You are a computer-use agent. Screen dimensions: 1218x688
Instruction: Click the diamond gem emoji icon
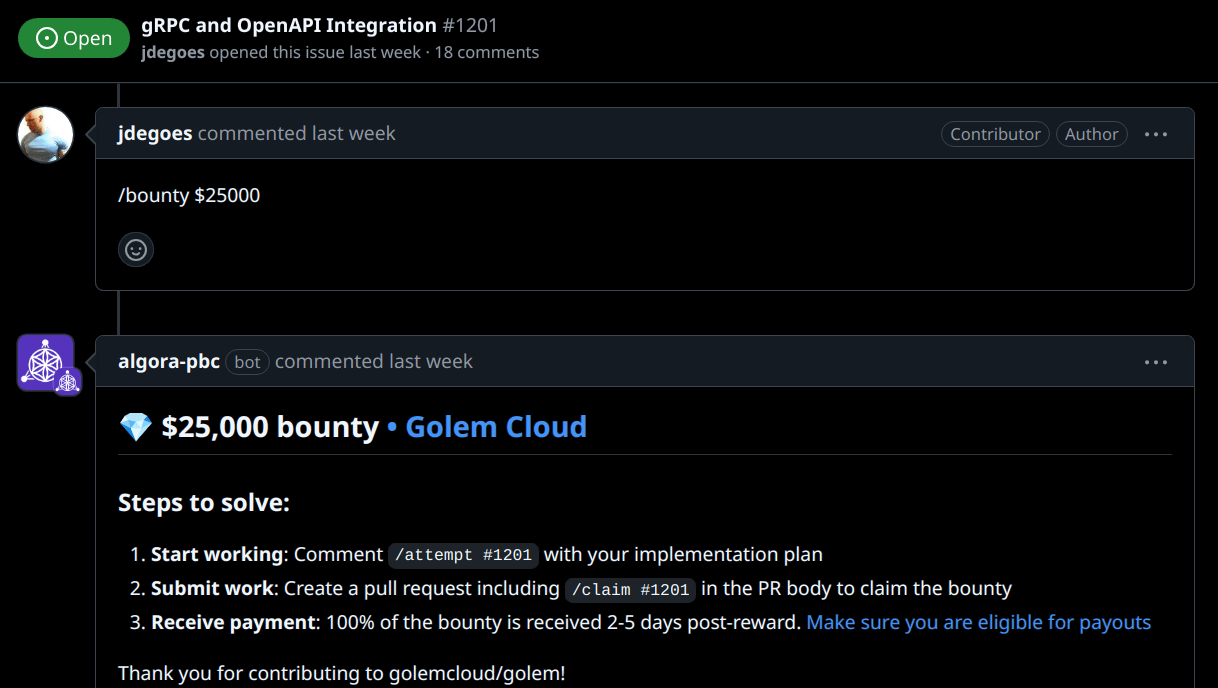[135, 428]
